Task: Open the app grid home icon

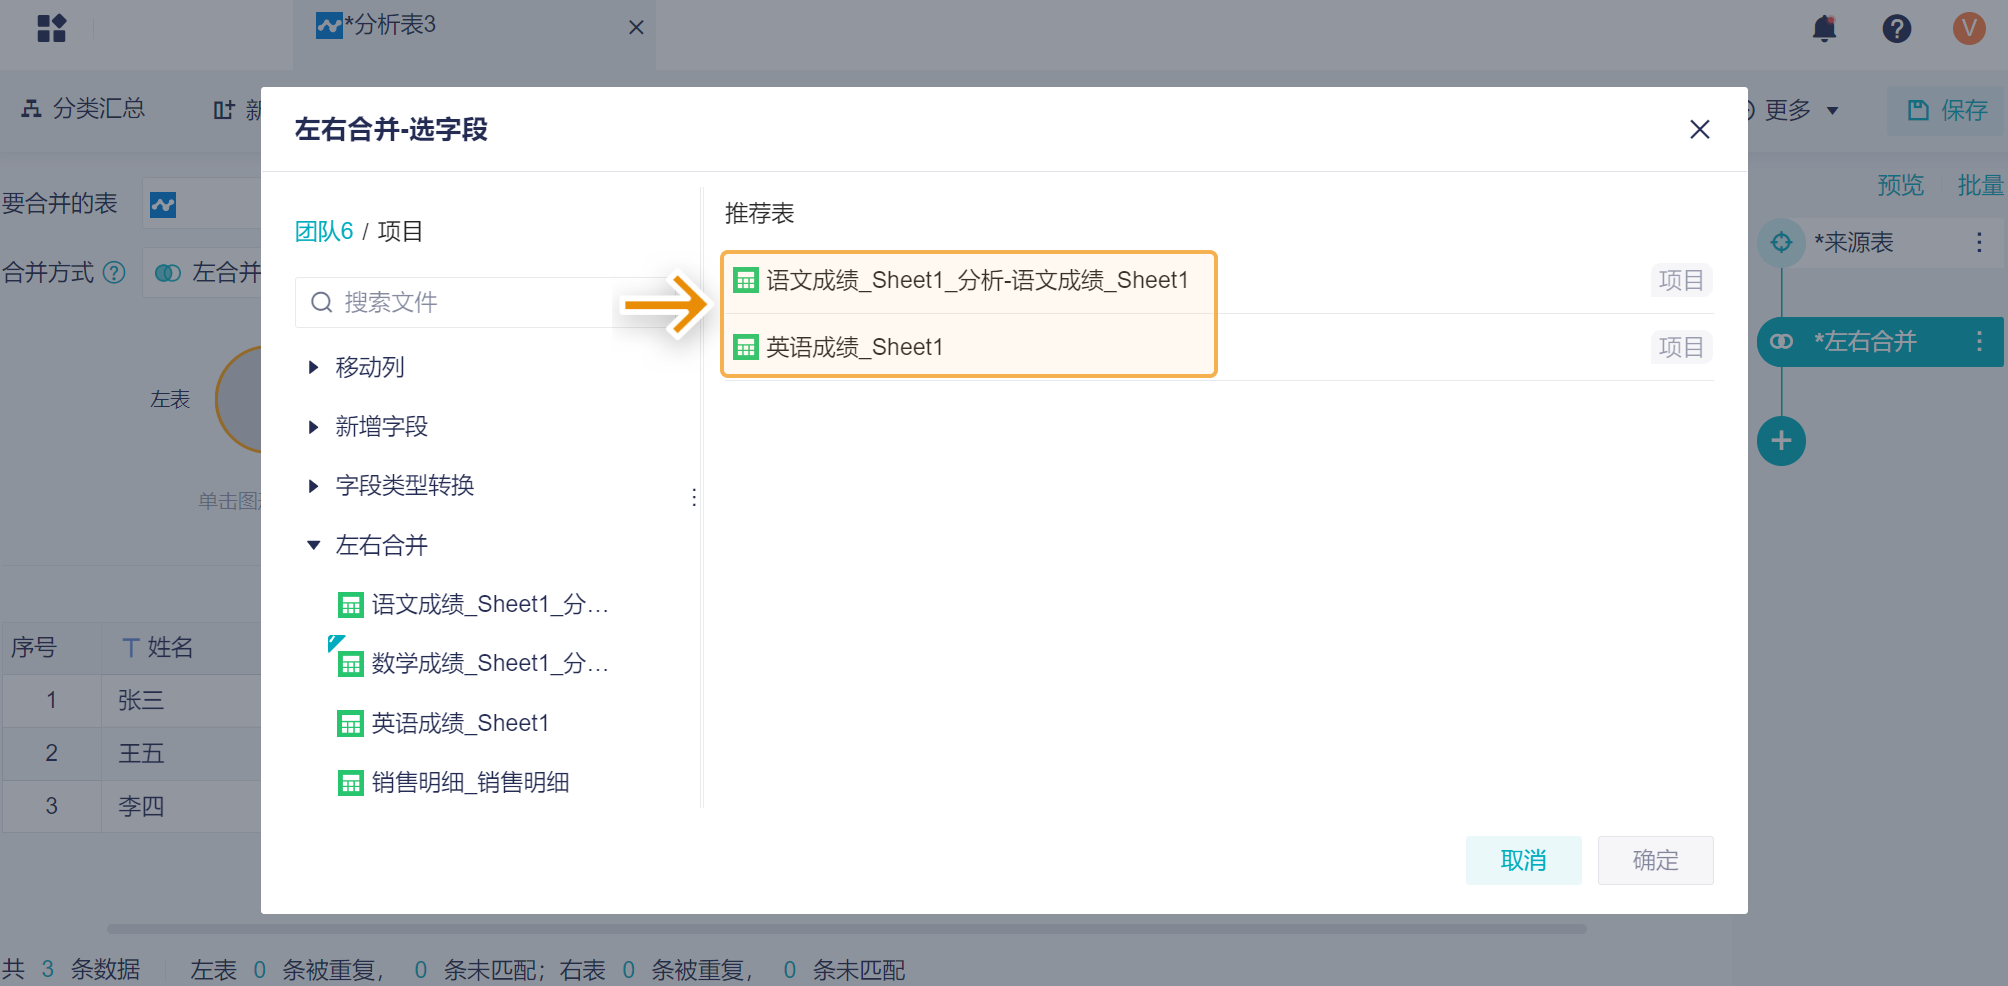Action: click(x=51, y=28)
